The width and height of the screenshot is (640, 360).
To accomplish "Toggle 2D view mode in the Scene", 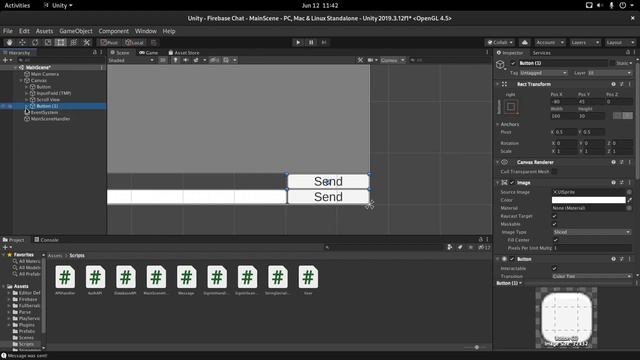I will point(163,60).
